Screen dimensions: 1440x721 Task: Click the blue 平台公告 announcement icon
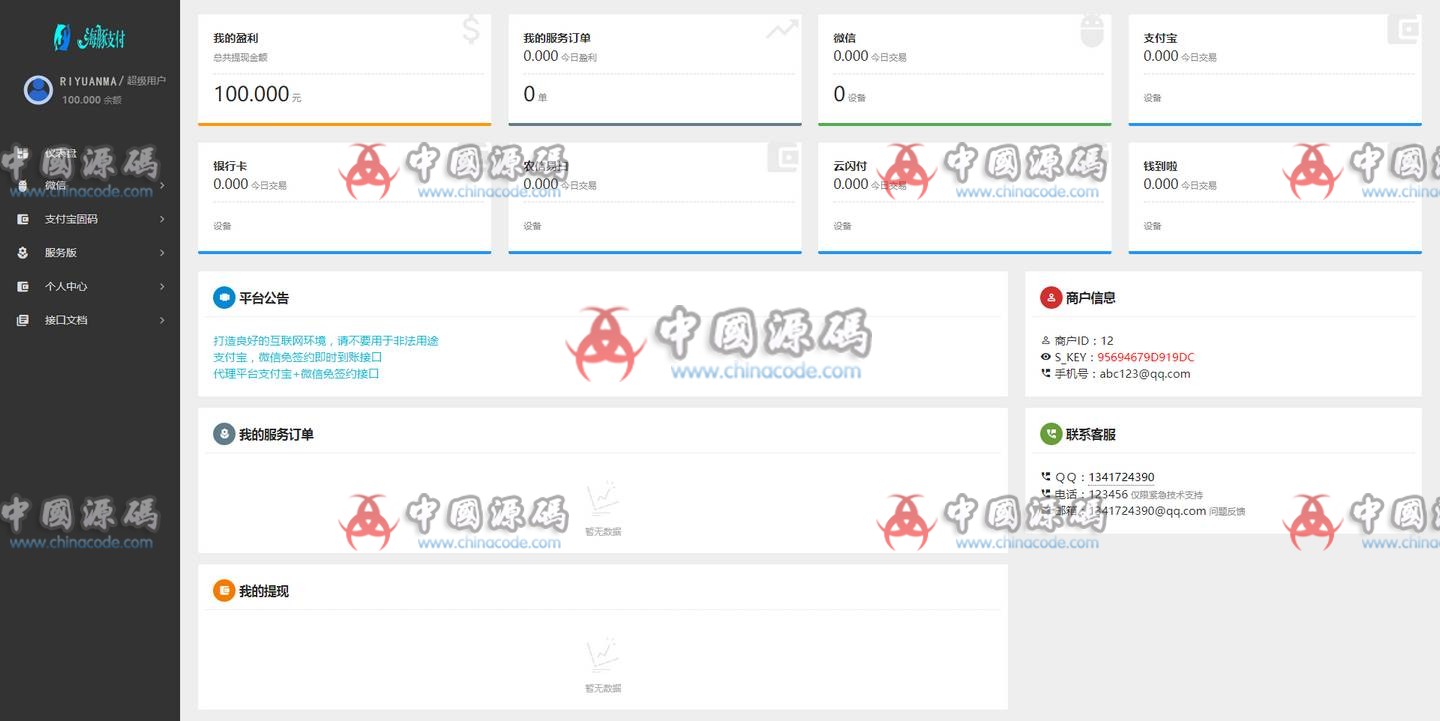coord(223,297)
